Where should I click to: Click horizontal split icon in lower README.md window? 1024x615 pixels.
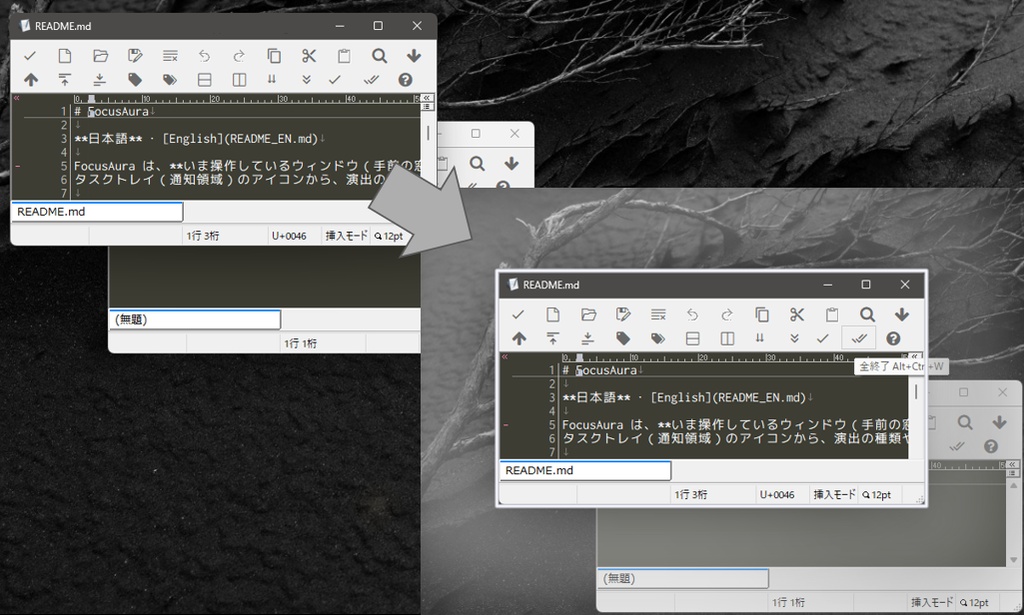692,338
